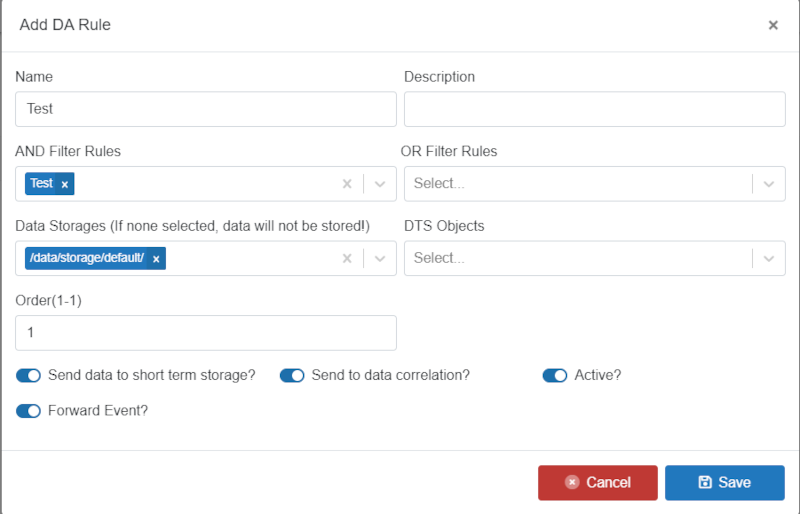Toggle the Forward Event switch
This screenshot has height=514, width=800.
28,411
